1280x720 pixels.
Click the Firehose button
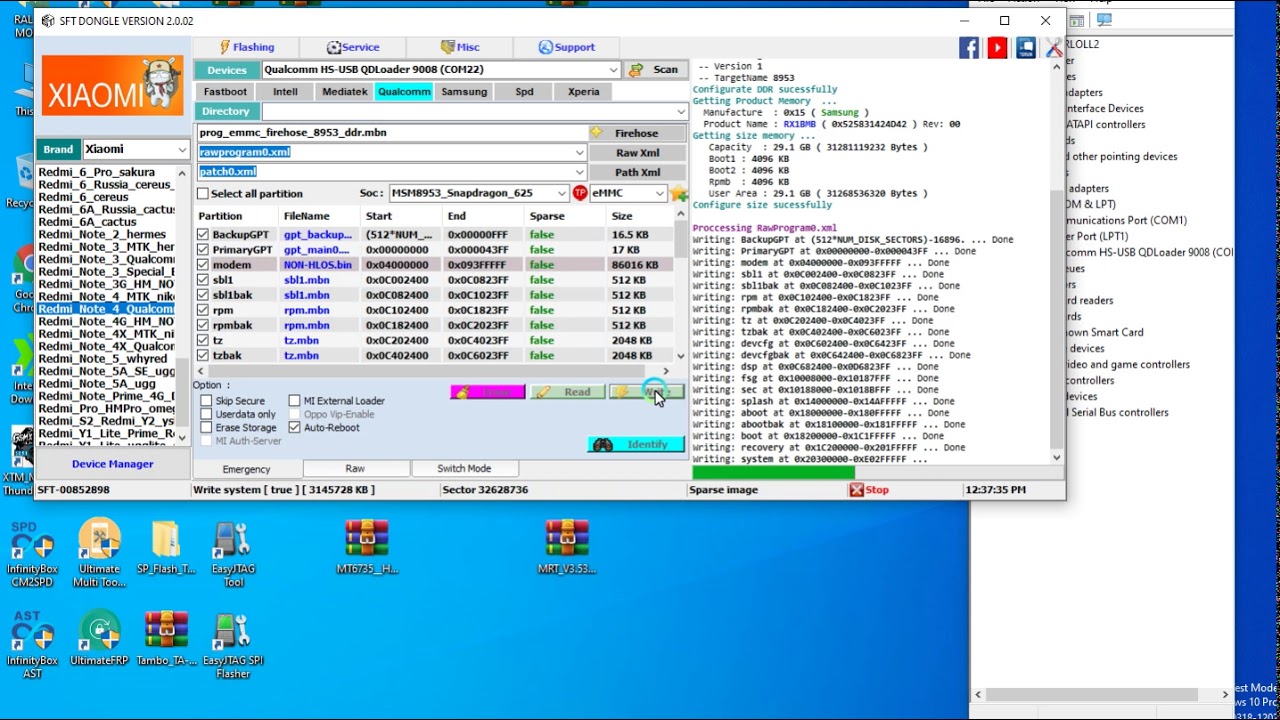pyautogui.click(x=637, y=133)
